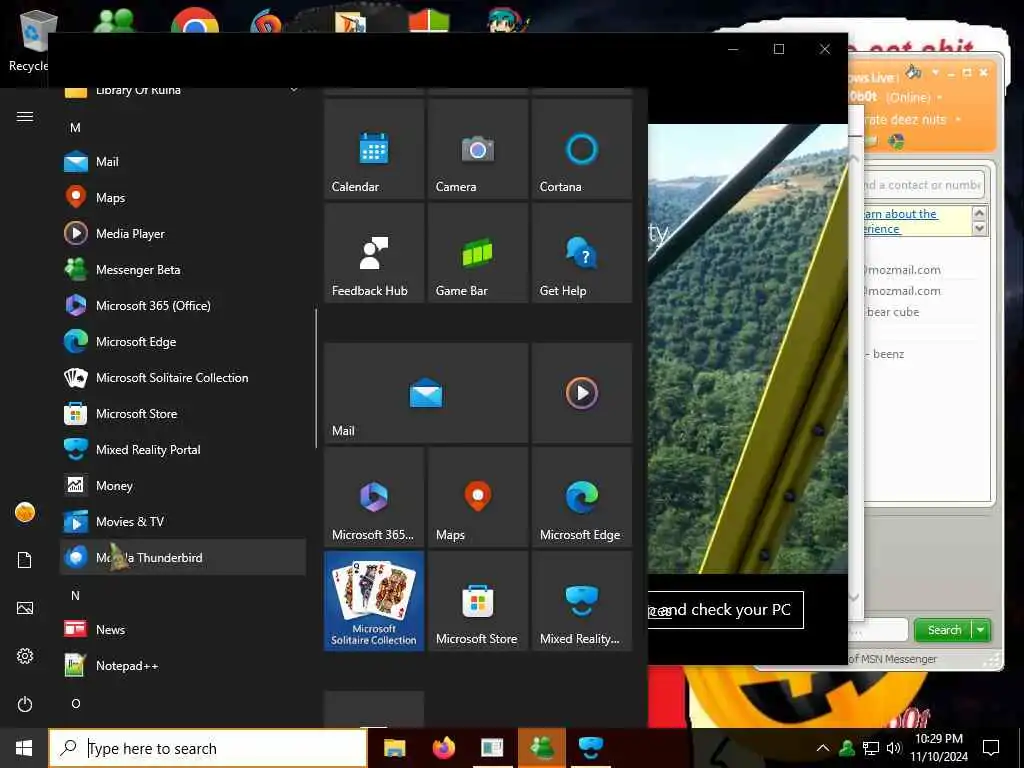
Task: Open Documents from Start sidebar
Action: click(25, 560)
